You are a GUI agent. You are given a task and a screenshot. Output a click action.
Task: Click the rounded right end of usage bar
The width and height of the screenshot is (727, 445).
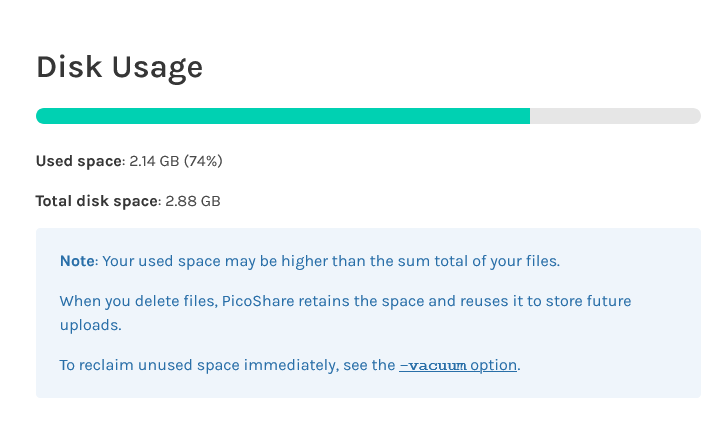coord(695,116)
